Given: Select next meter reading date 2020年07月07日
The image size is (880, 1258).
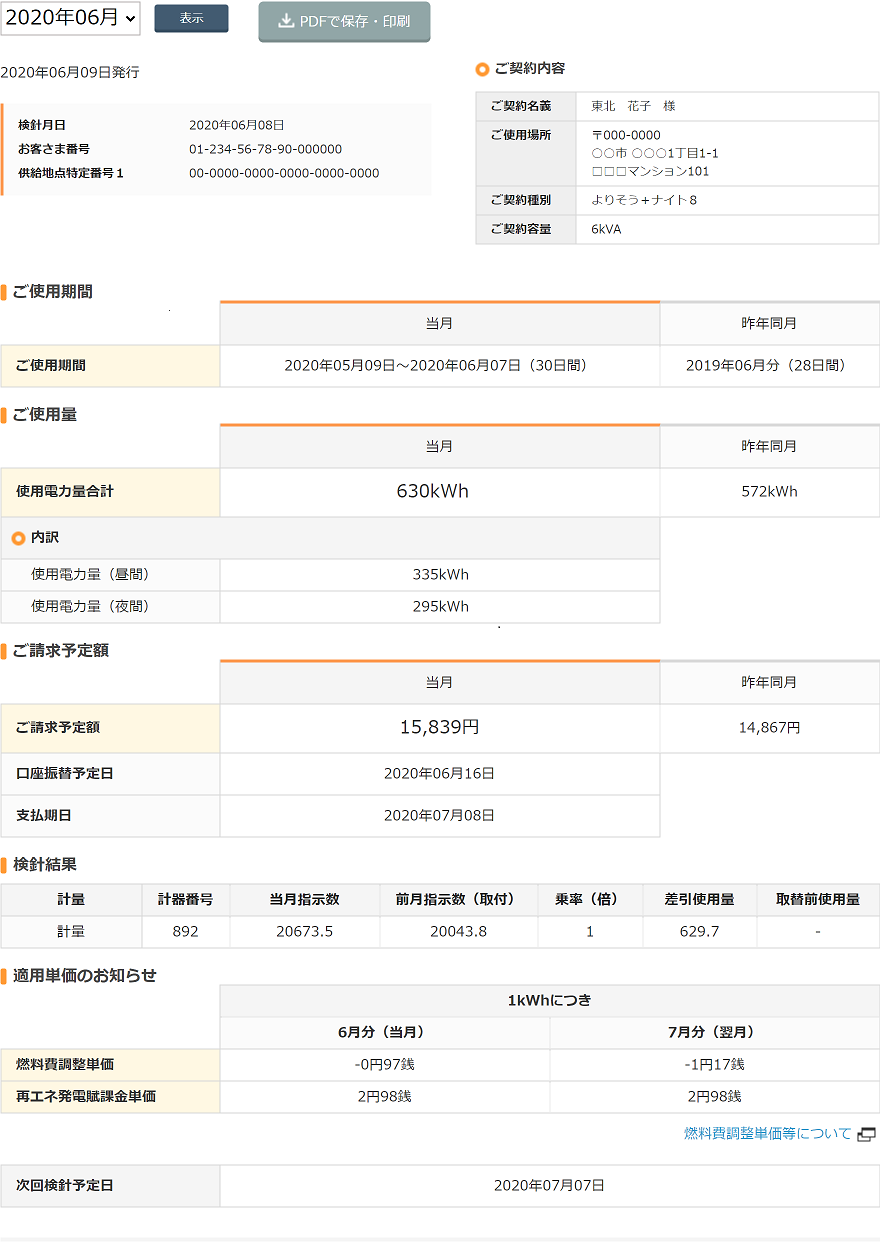Looking at the screenshot, I should [x=550, y=1186].
